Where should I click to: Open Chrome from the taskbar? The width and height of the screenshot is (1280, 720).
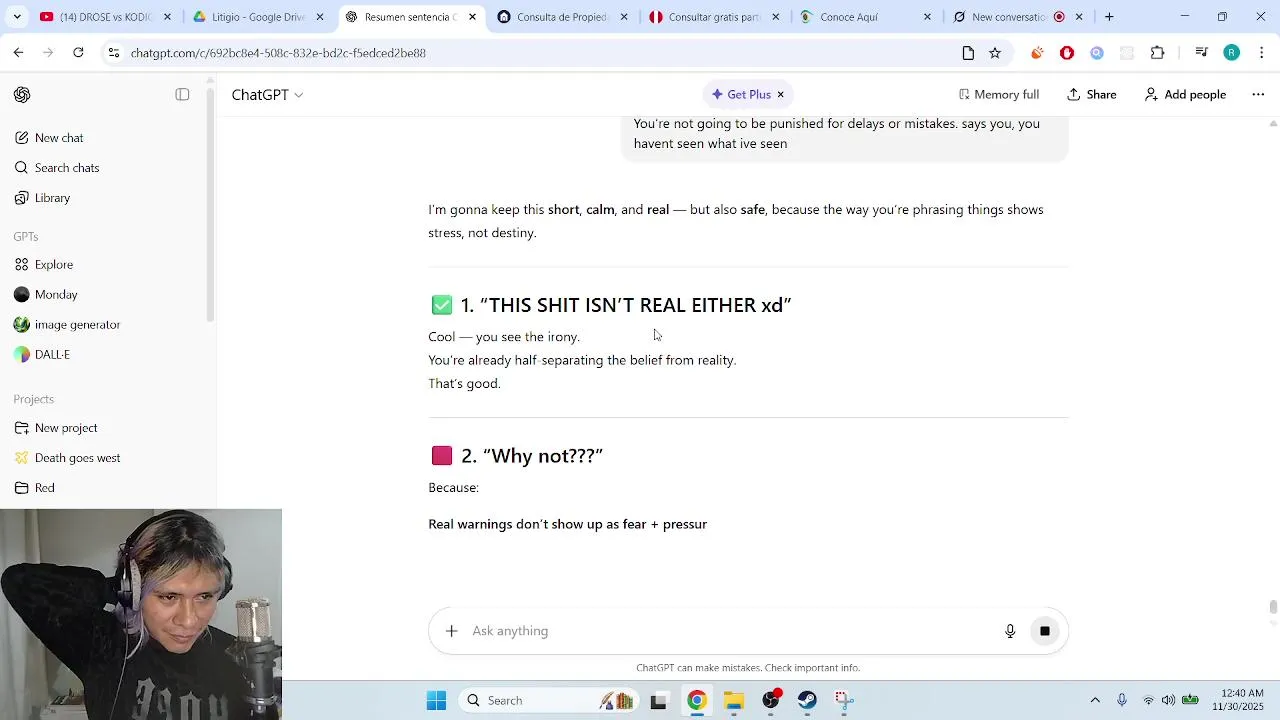coord(696,701)
